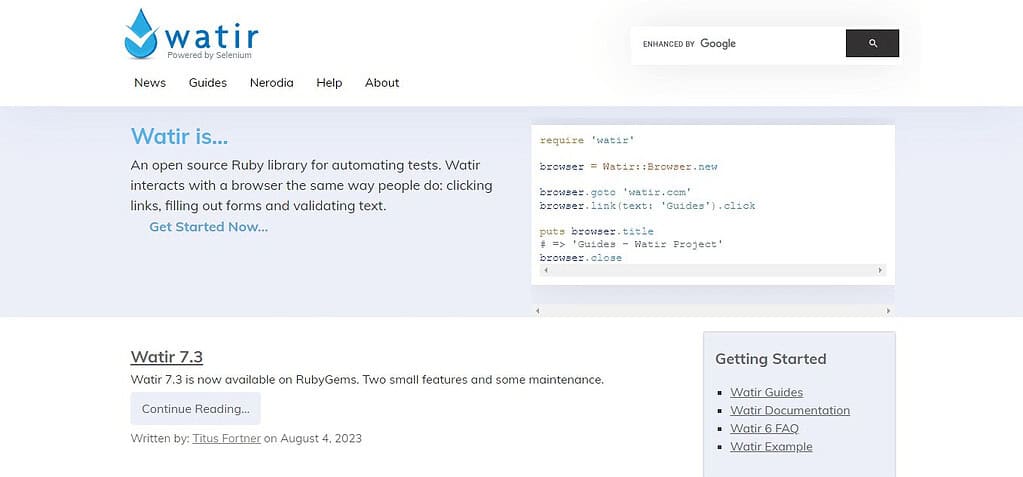Open the Help navigation item
Image resolution: width=1023 pixels, height=477 pixels.
329,83
